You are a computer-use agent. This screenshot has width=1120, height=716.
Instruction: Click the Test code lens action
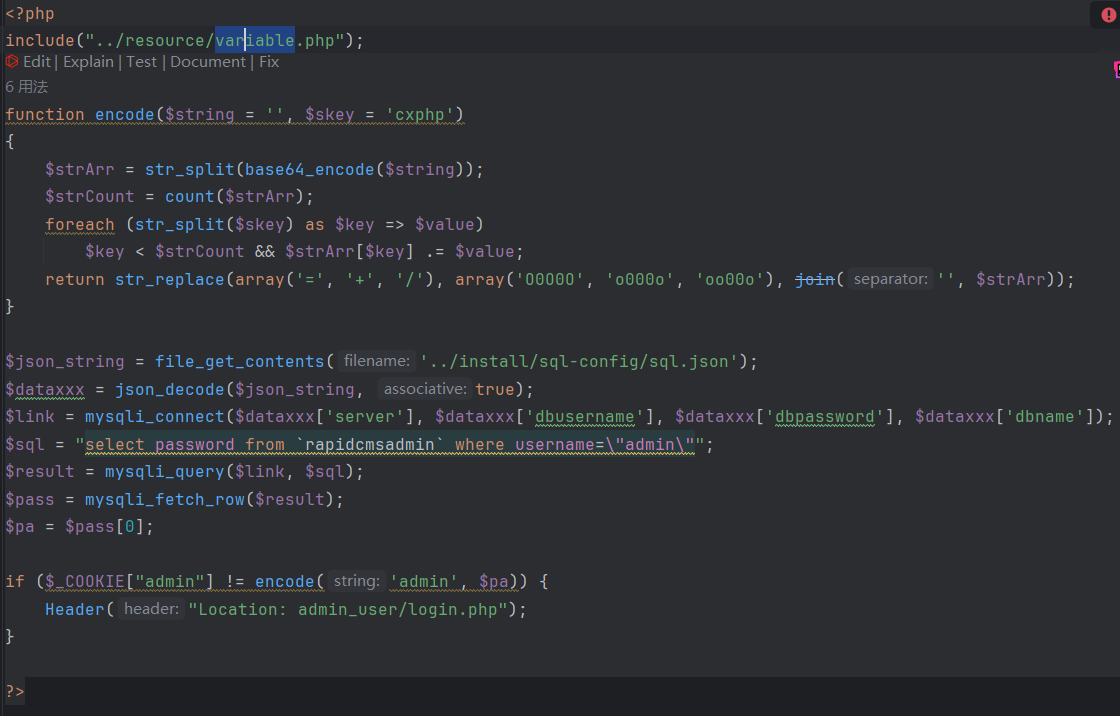click(x=141, y=62)
